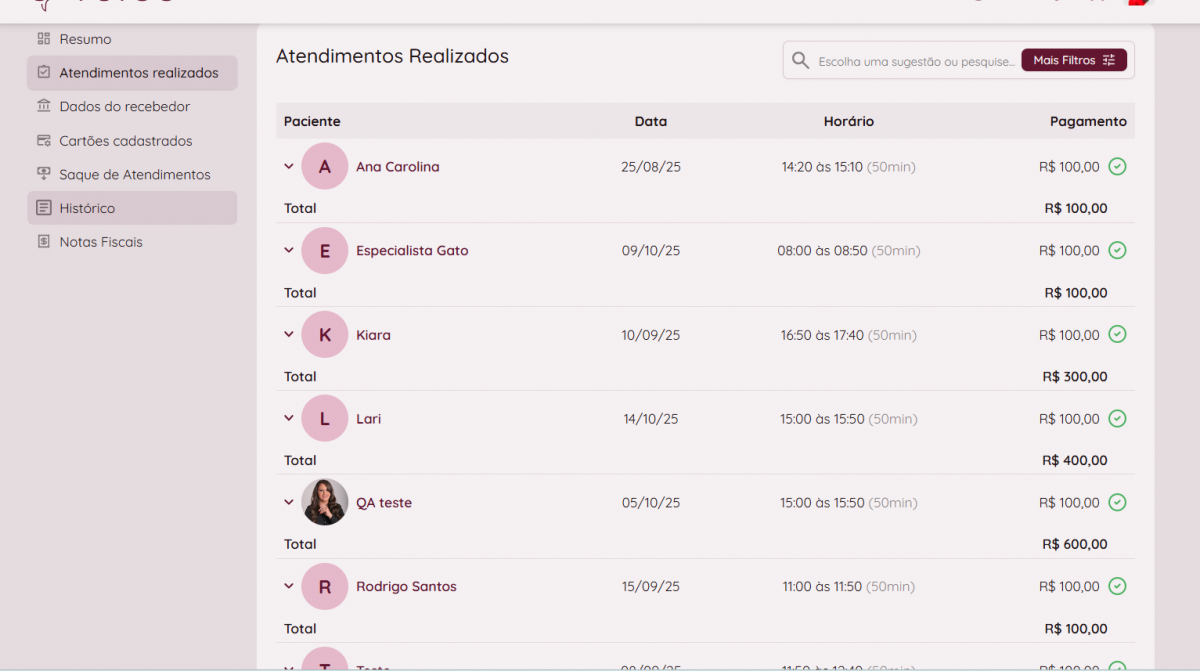The image size is (1200, 671).
Task: Click the Mais Filtros button
Action: tap(1073, 61)
